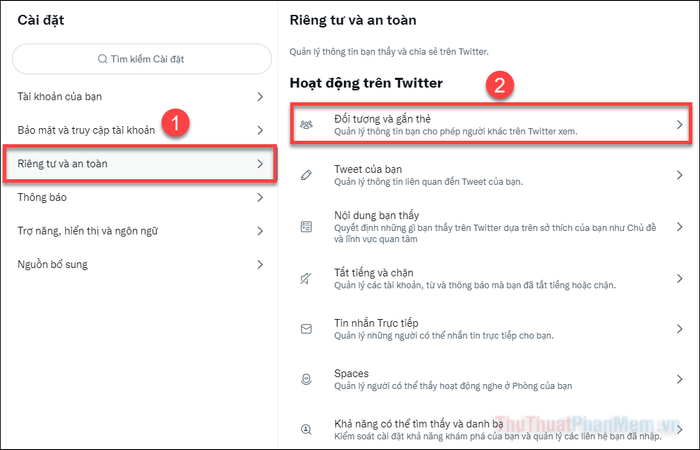Click the Nội dung bạn thấy list icon
Screen dimensions: 700x450
coord(306,227)
